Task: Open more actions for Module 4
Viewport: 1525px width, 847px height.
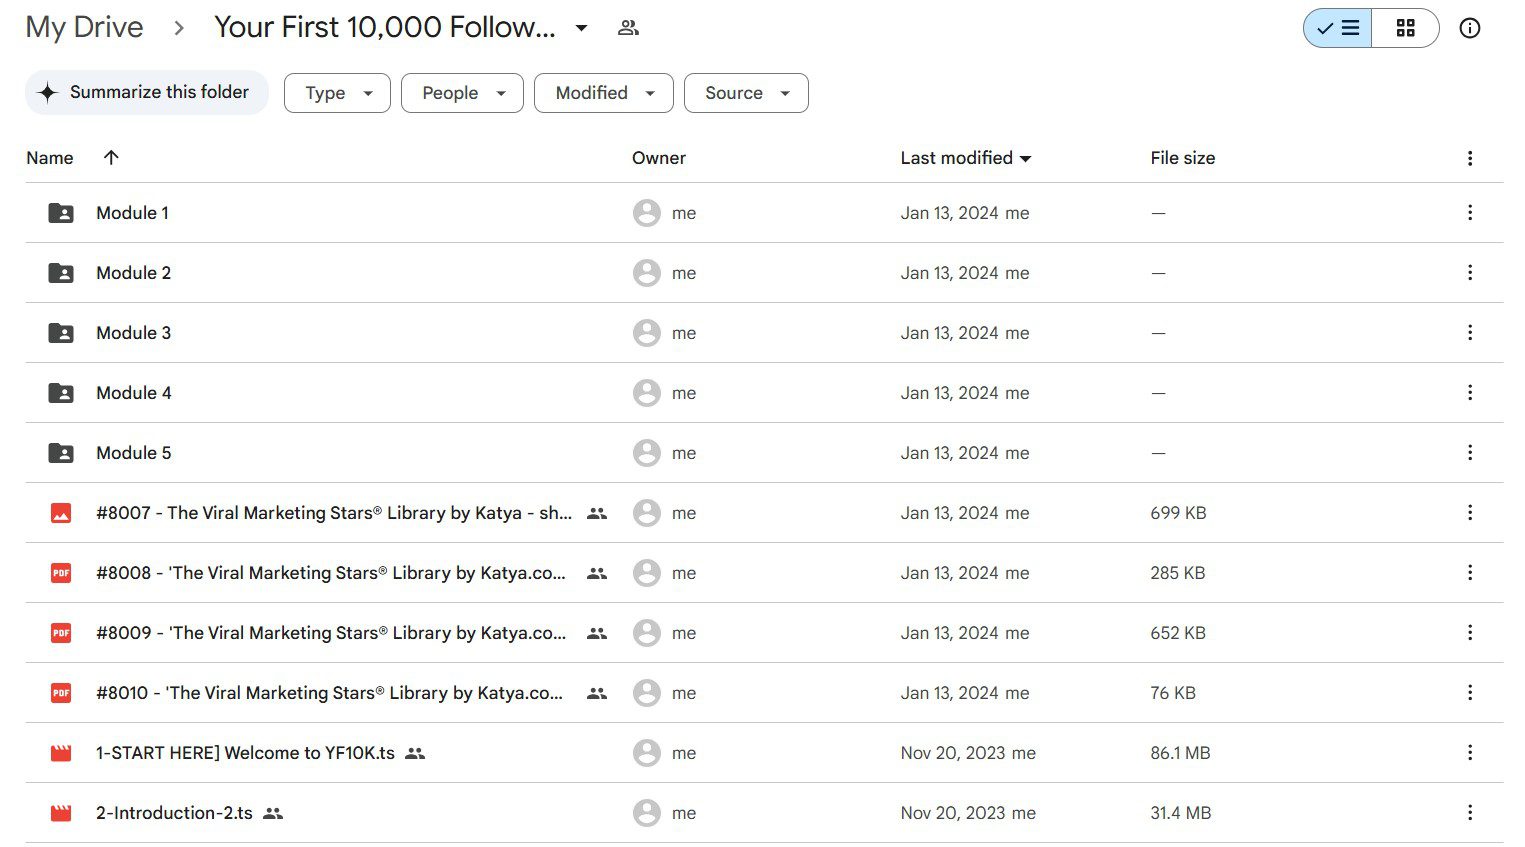Action: tap(1470, 392)
